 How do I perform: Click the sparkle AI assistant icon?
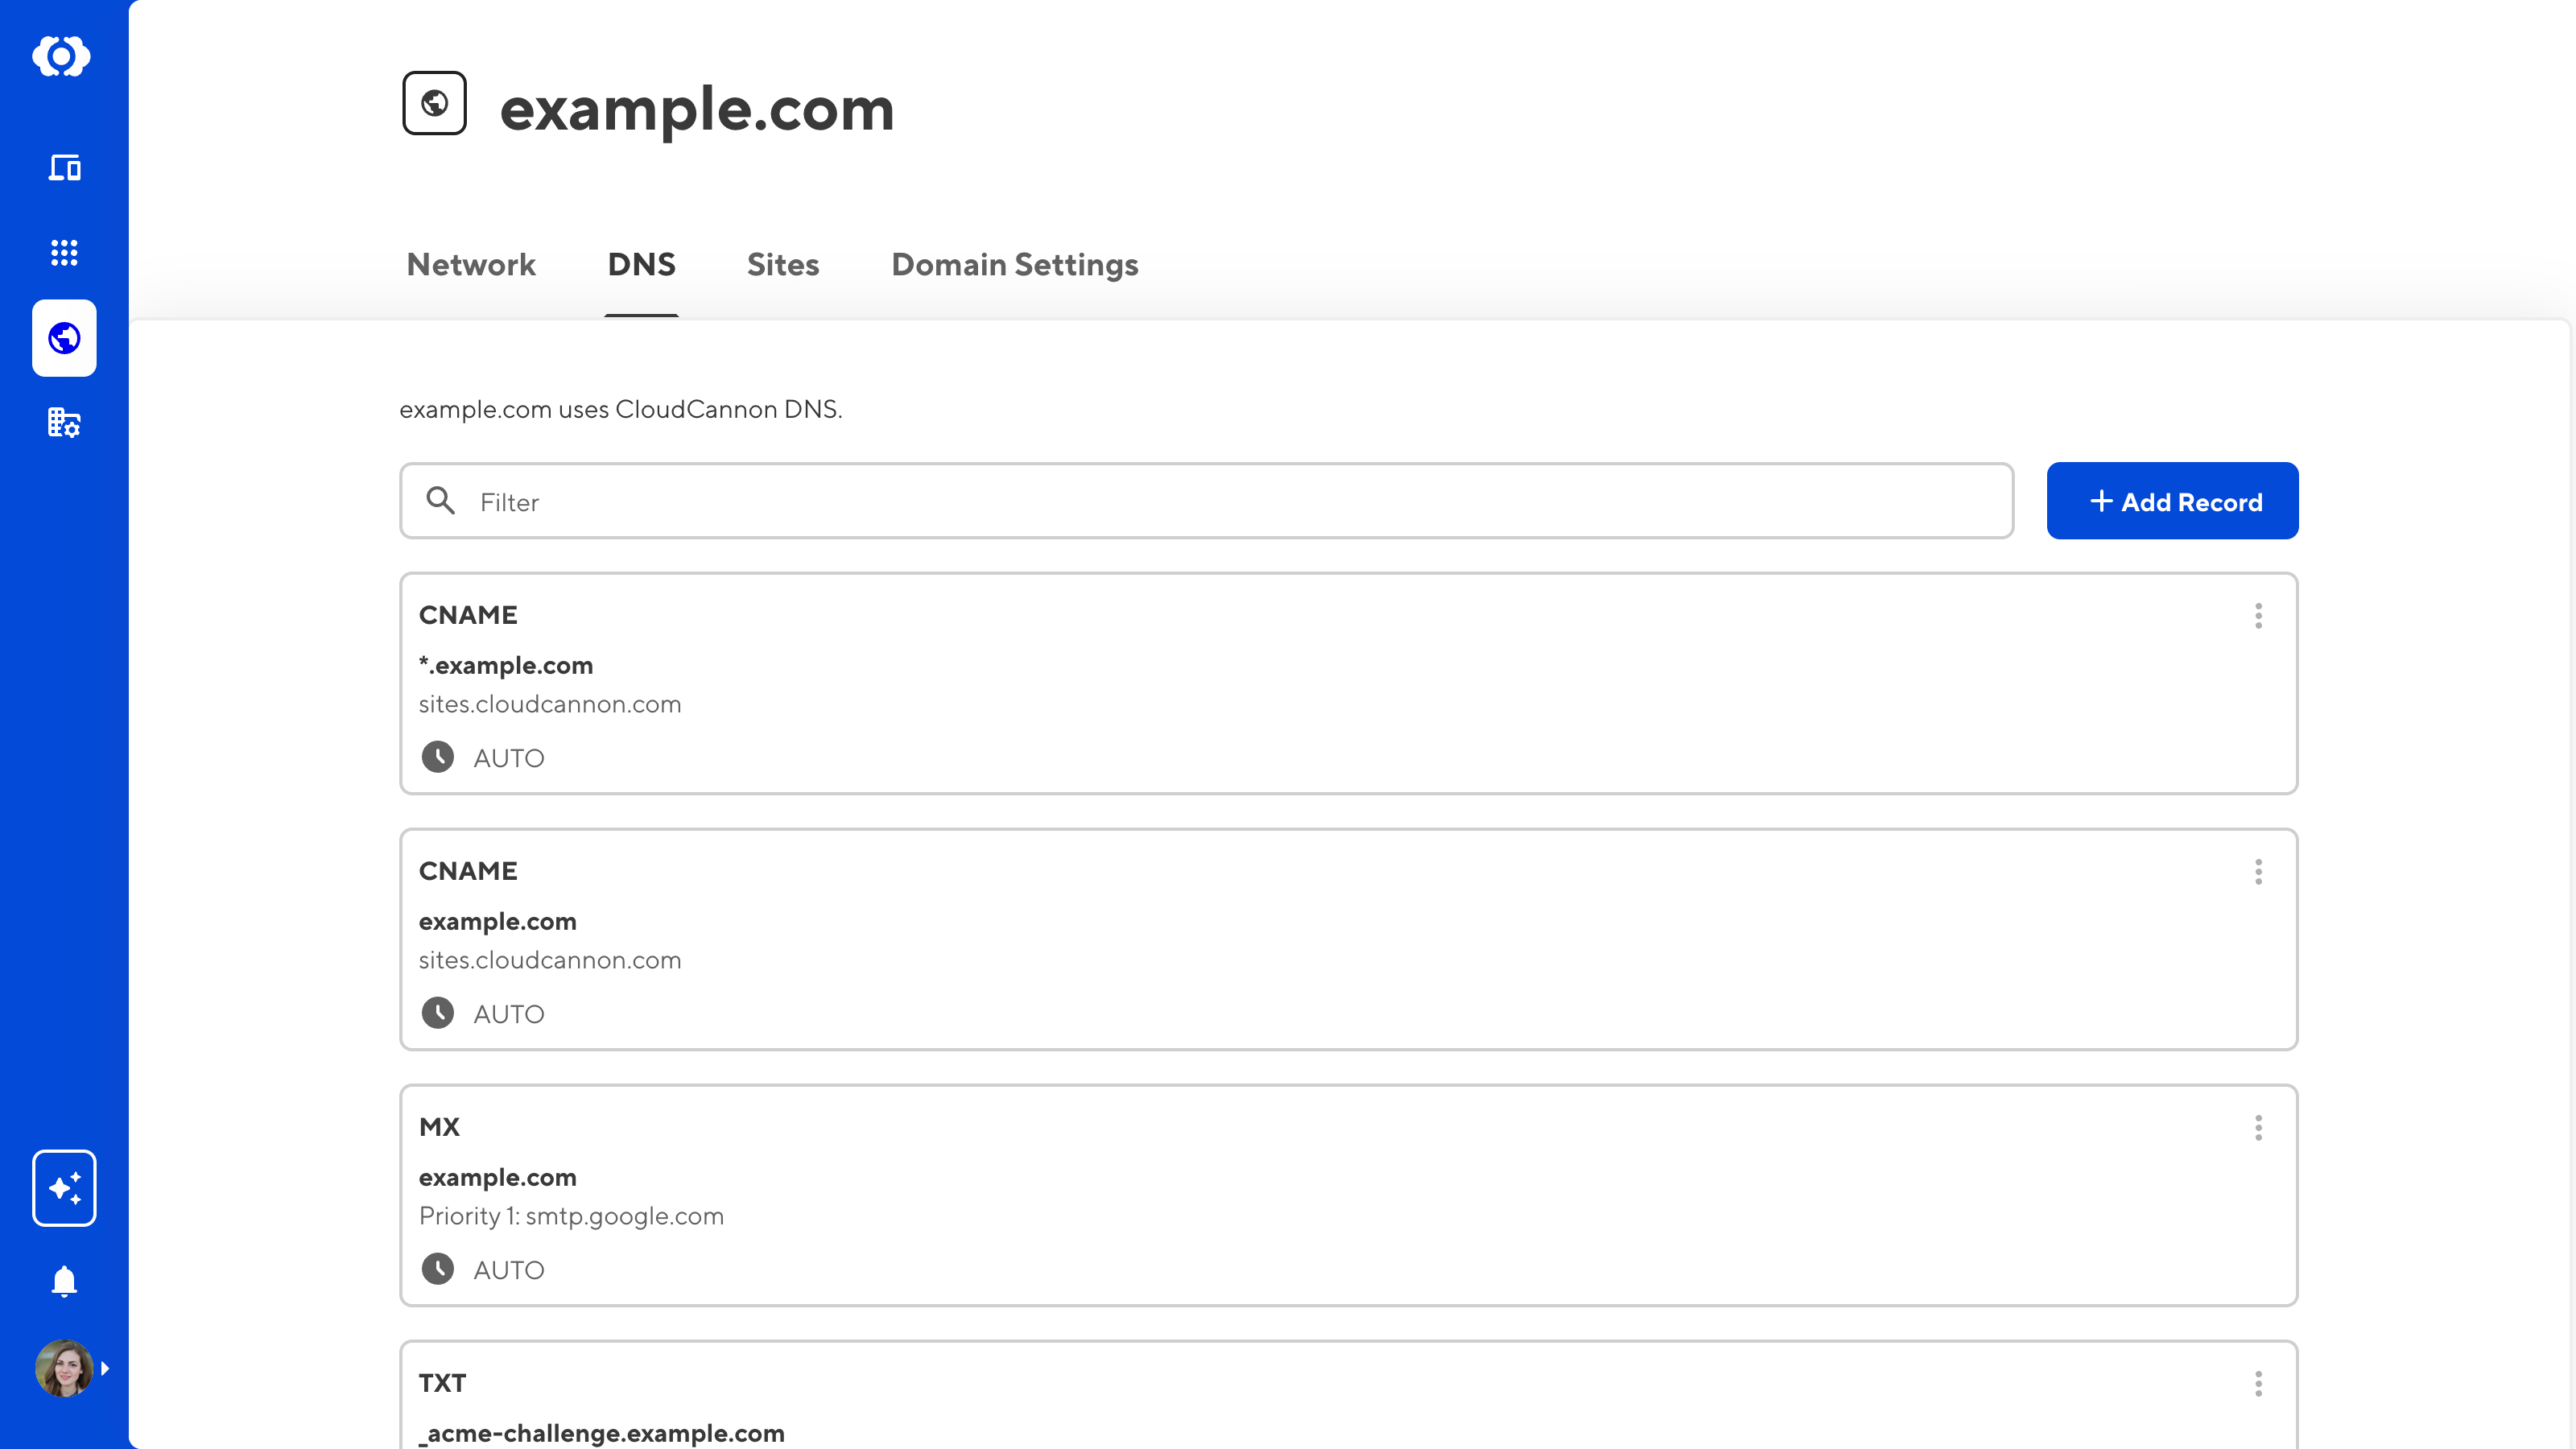[64, 1188]
